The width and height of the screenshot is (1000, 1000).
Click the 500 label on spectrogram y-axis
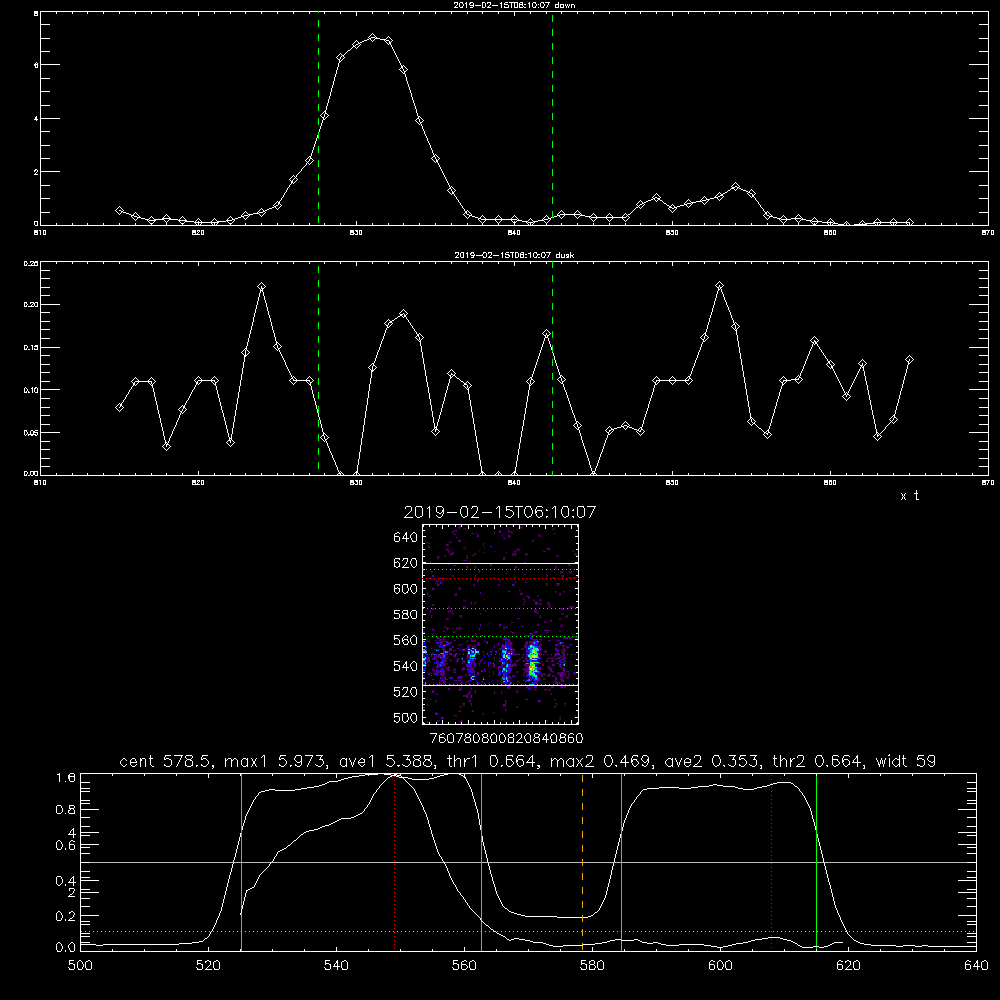coord(405,717)
